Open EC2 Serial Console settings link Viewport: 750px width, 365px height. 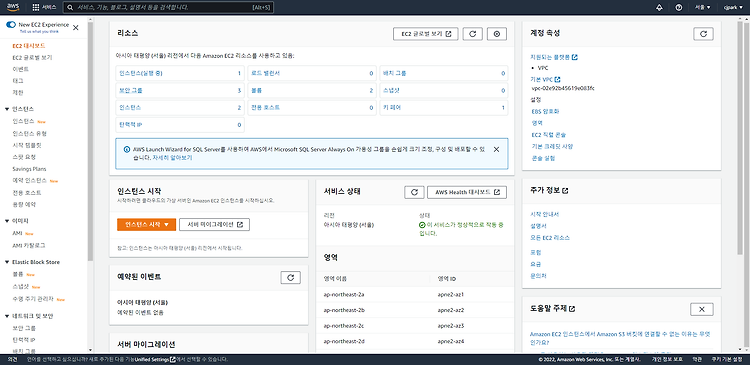(x=549, y=135)
